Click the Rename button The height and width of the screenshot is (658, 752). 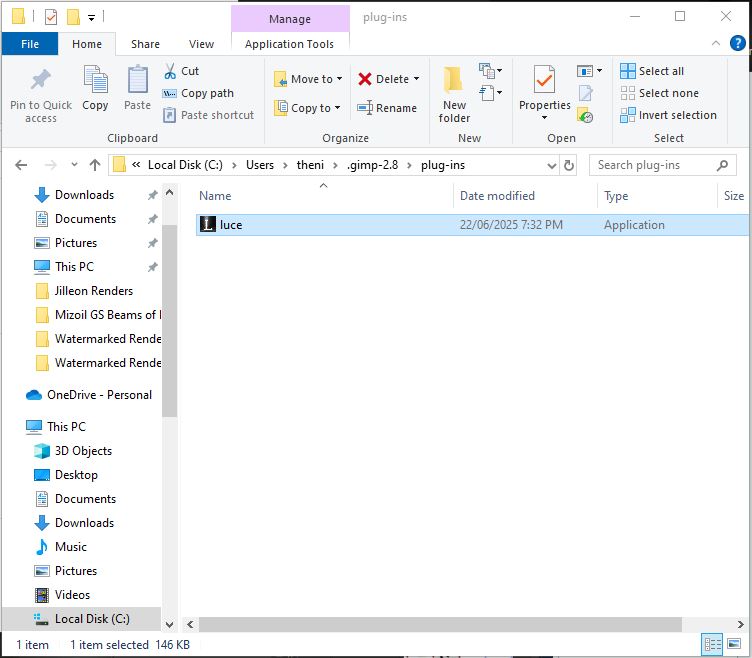(387, 108)
